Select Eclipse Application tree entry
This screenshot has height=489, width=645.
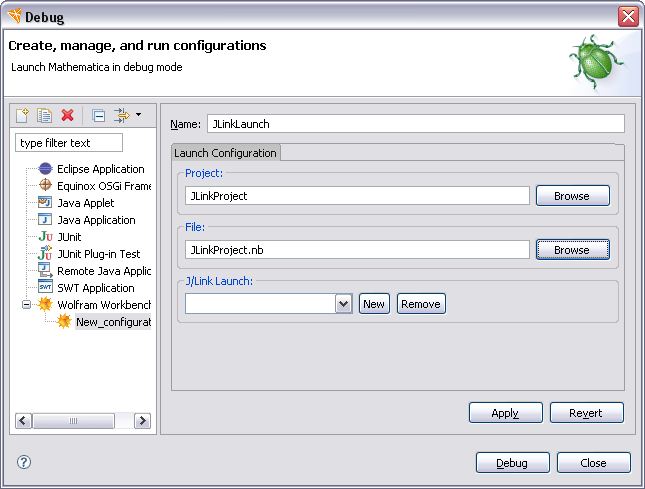tap(101, 169)
